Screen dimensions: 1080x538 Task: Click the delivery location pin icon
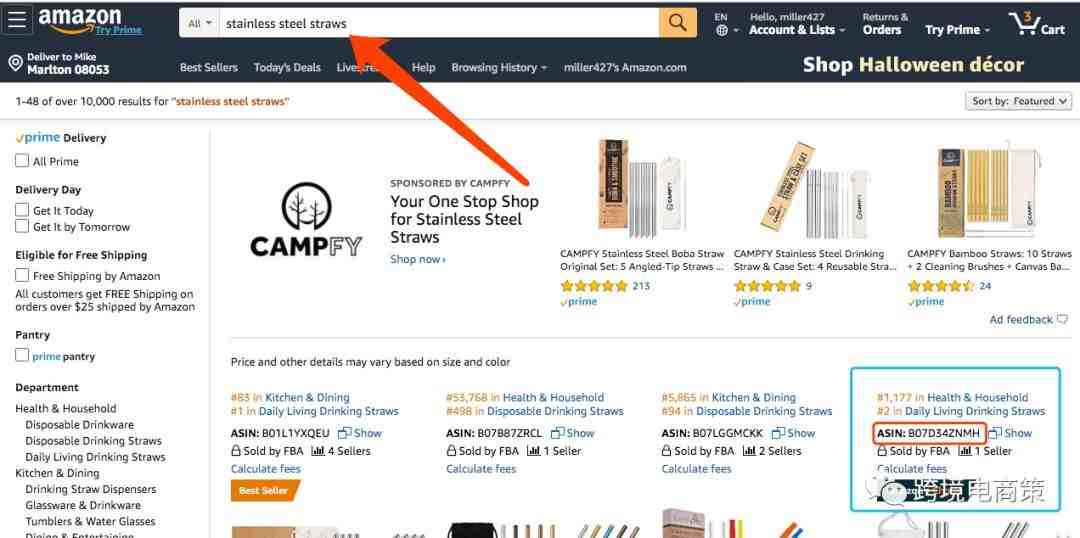(x=15, y=63)
